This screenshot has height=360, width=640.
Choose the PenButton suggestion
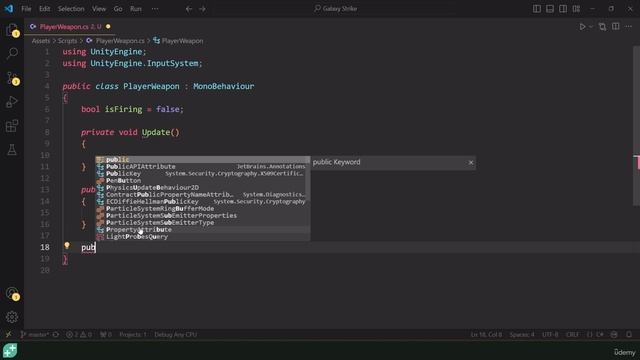click(202, 180)
